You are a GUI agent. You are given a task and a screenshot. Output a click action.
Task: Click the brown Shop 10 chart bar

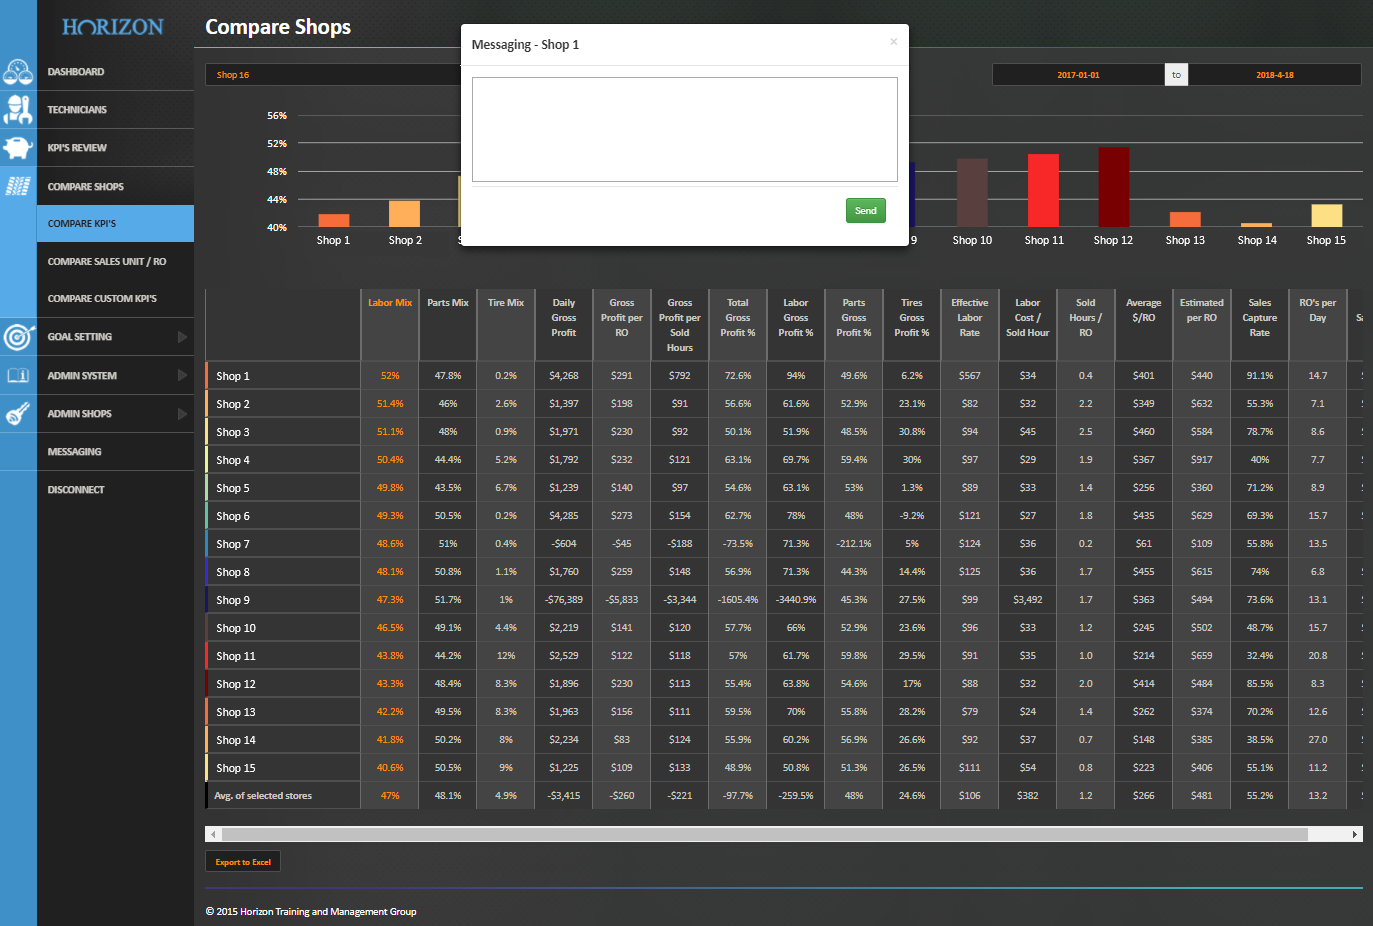point(972,193)
